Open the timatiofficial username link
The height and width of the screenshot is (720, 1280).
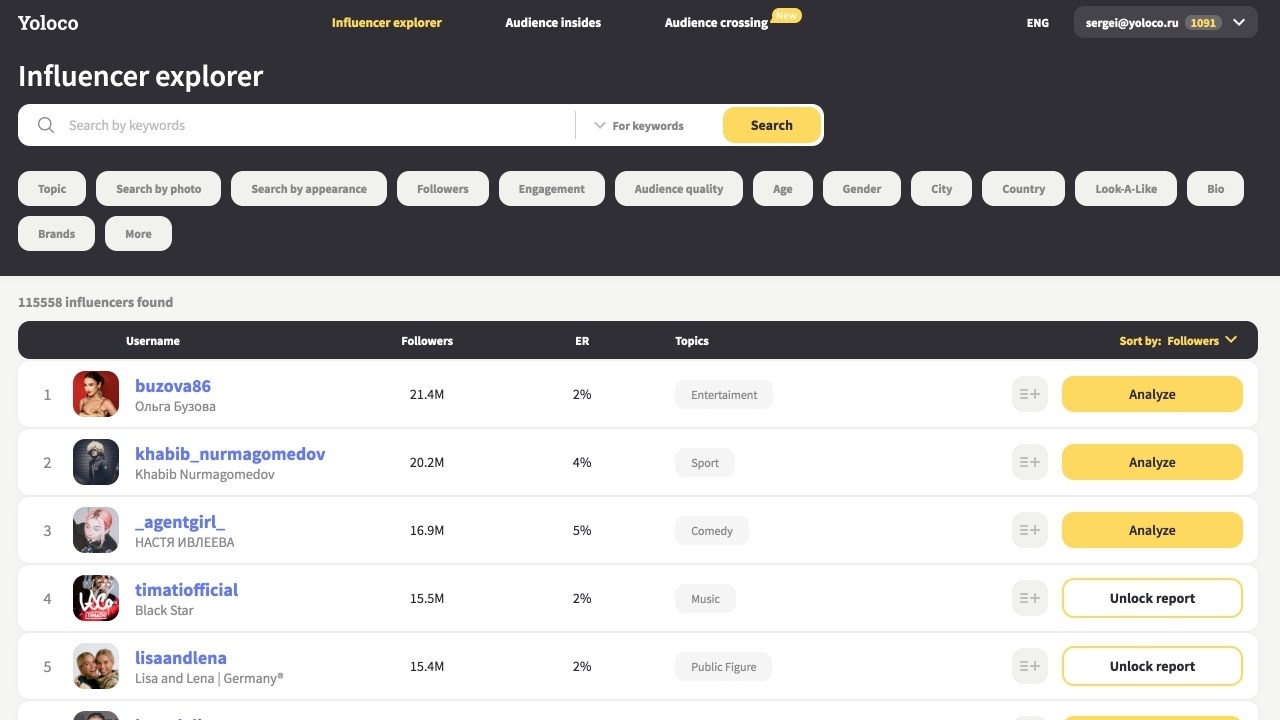pos(186,590)
